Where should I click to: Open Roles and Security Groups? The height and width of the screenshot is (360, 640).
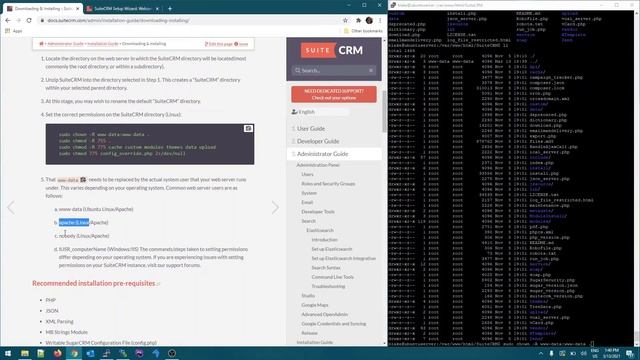point(328,184)
